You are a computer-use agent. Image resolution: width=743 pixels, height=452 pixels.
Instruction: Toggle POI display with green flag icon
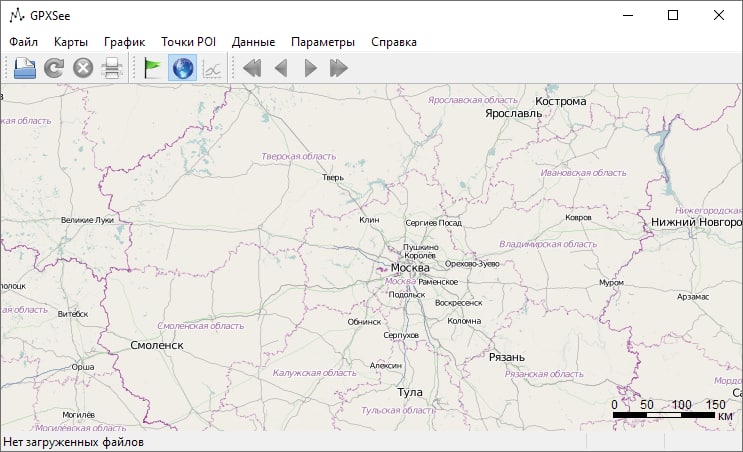153,68
